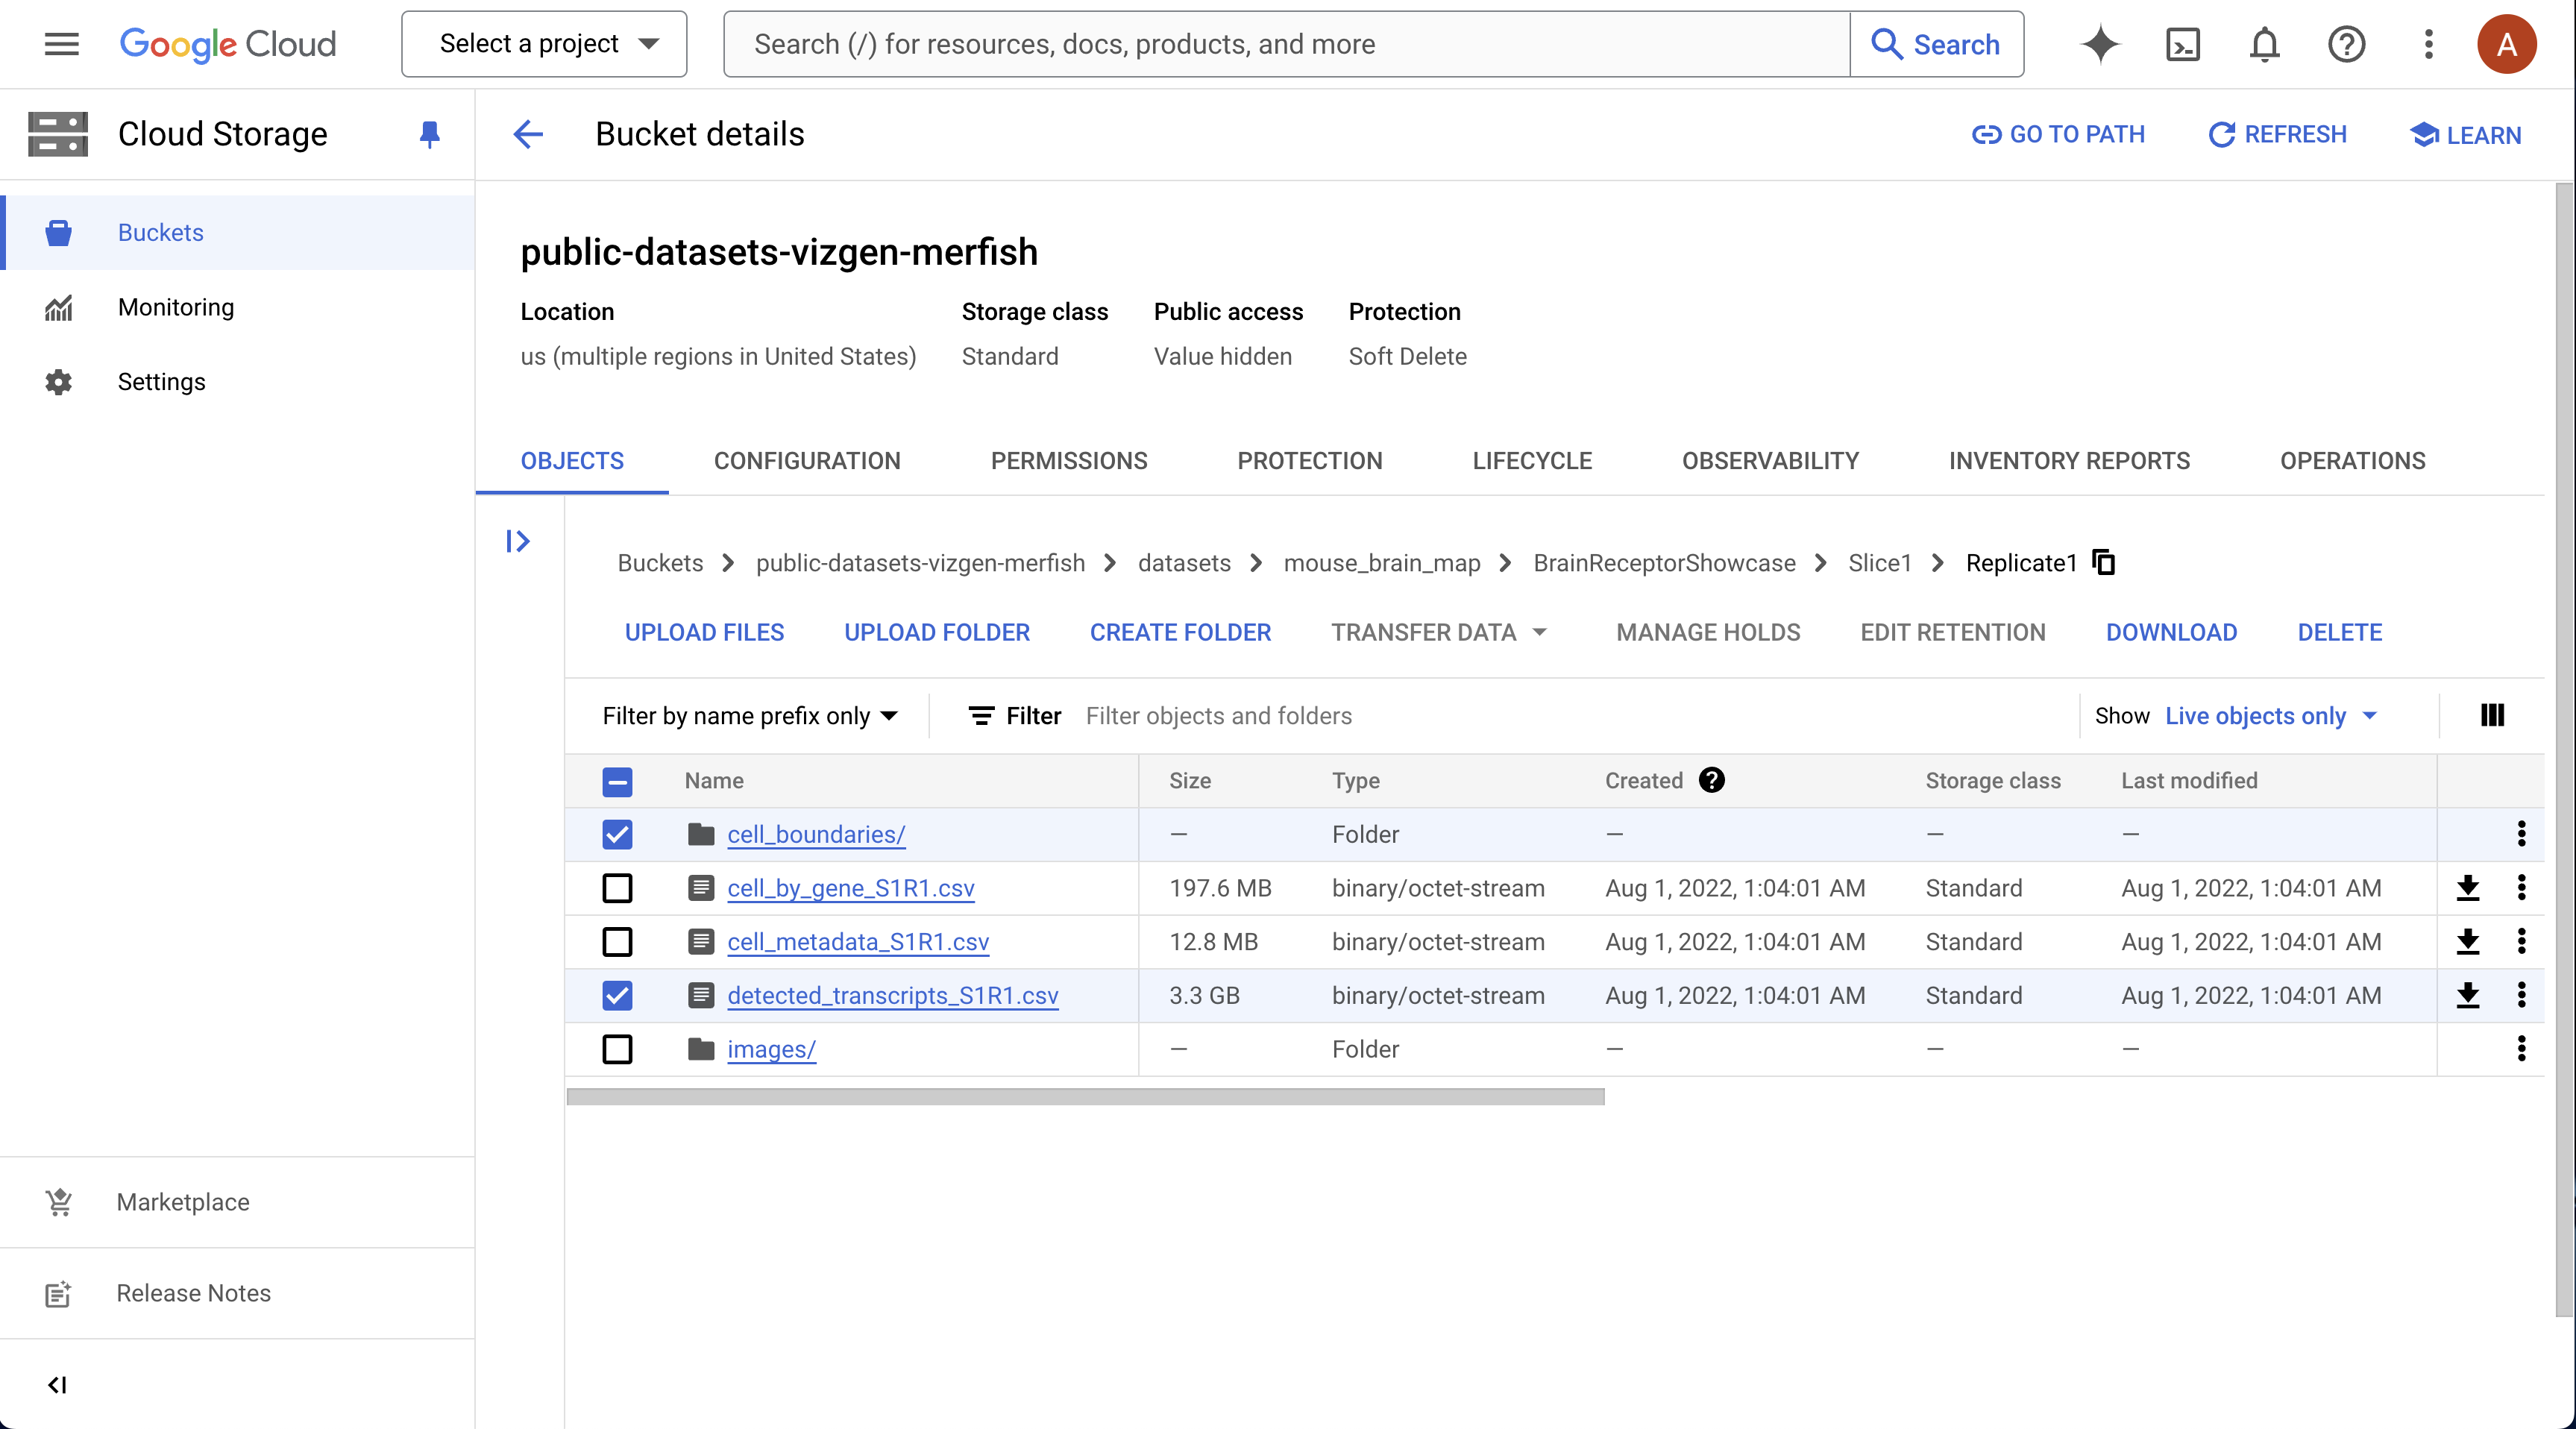Click the page vertical scrollbar
Image resolution: width=2576 pixels, height=1429 pixels.
point(2564,750)
